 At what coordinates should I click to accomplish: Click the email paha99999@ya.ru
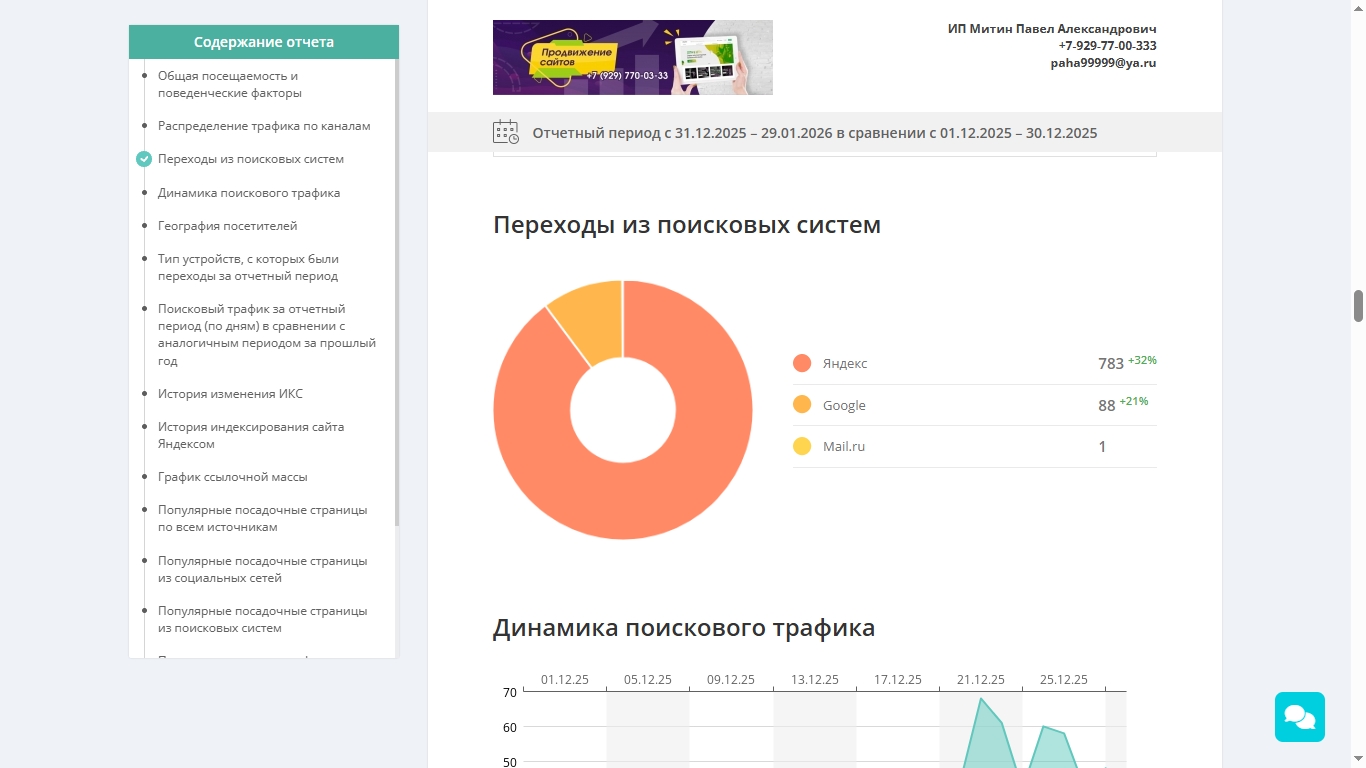point(1103,62)
